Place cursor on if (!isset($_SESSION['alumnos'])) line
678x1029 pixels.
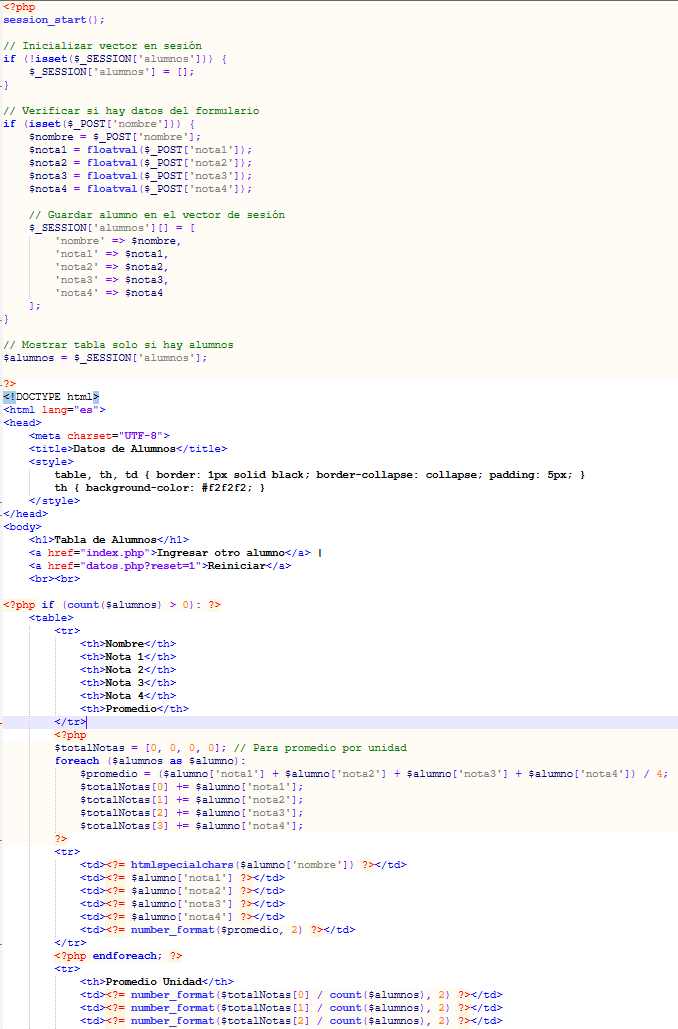click(x=115, y=58)
